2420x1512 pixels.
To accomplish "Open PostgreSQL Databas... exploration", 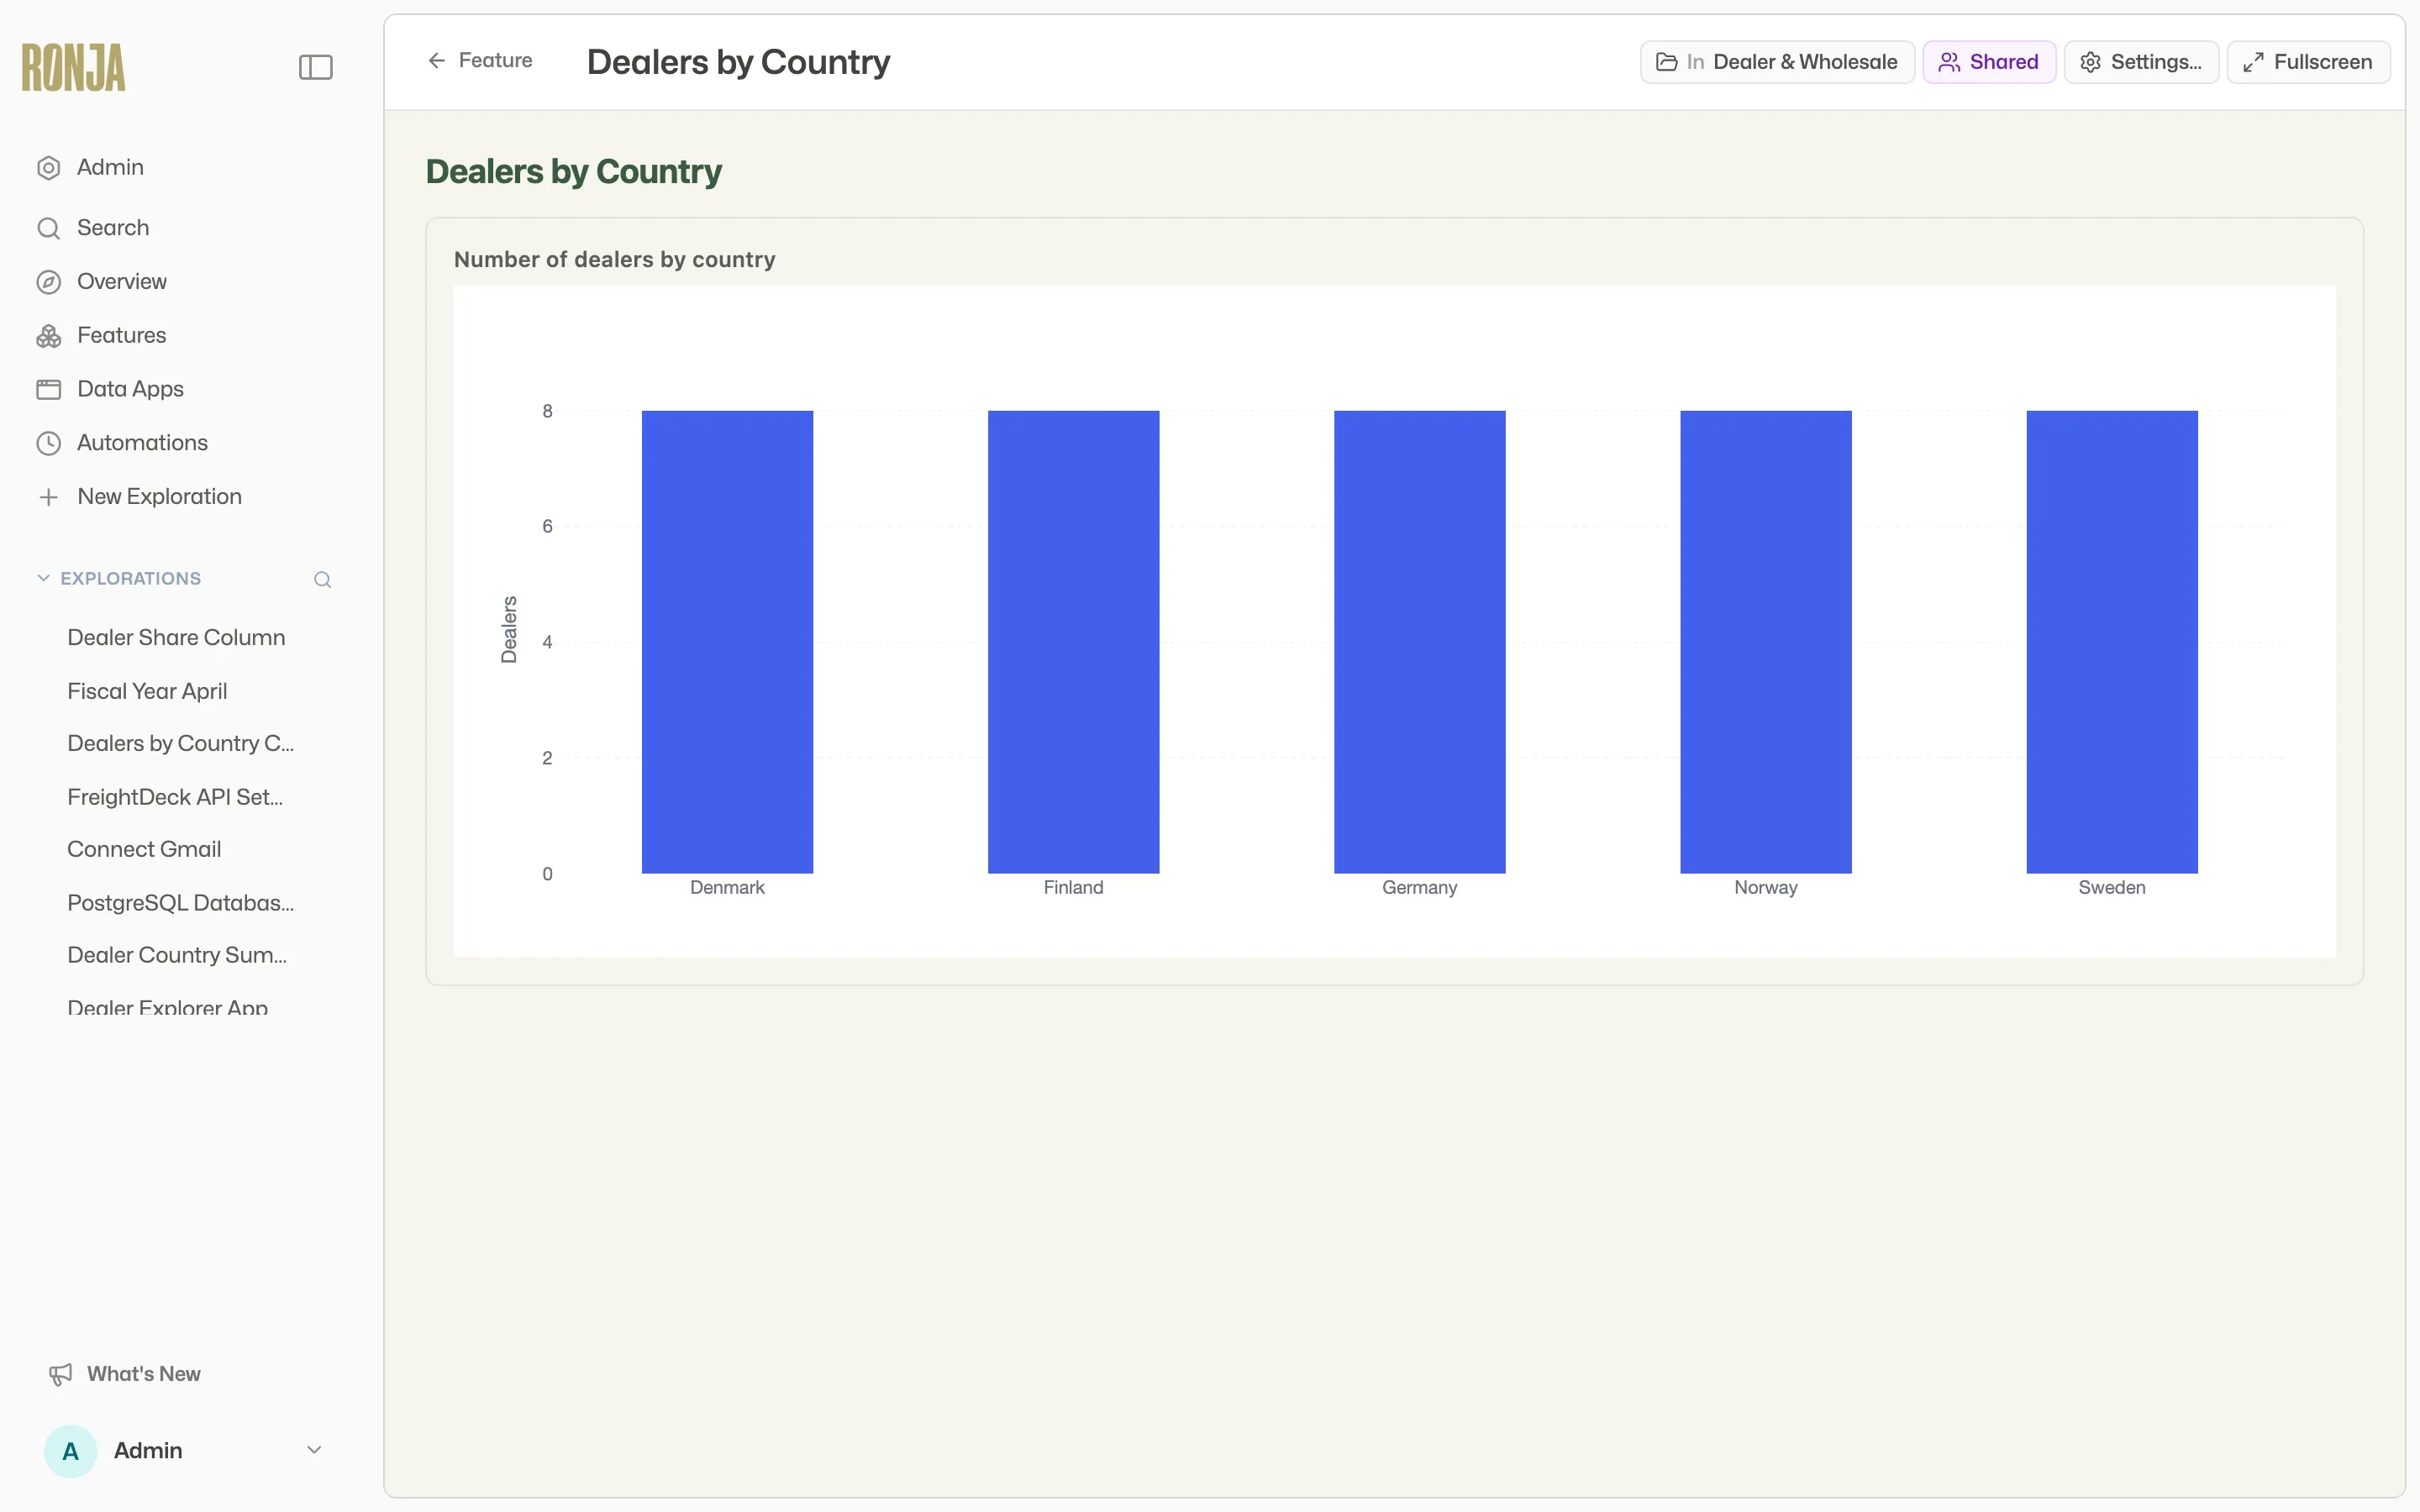I will 180,903.
